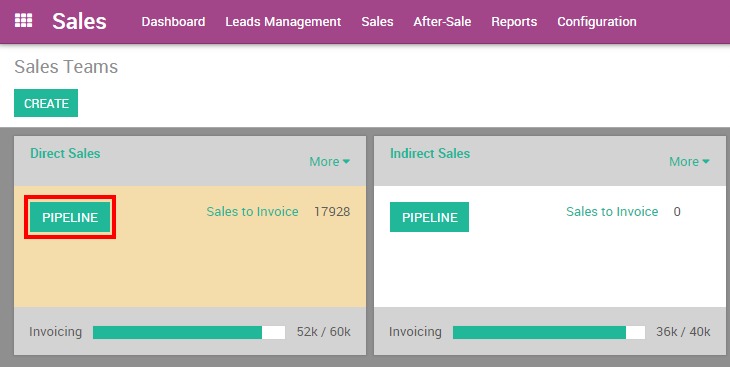The width and height of the screenshot is (730, 367).
Task: Click the Indirect Sales invoicing progress bar
Action: point(549,332)
